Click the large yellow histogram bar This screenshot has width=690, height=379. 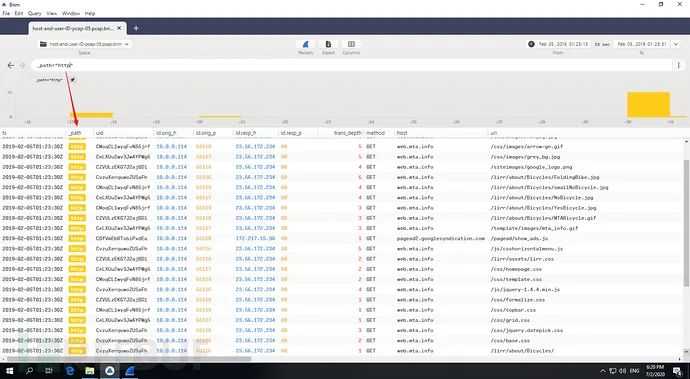click(648, 104)
